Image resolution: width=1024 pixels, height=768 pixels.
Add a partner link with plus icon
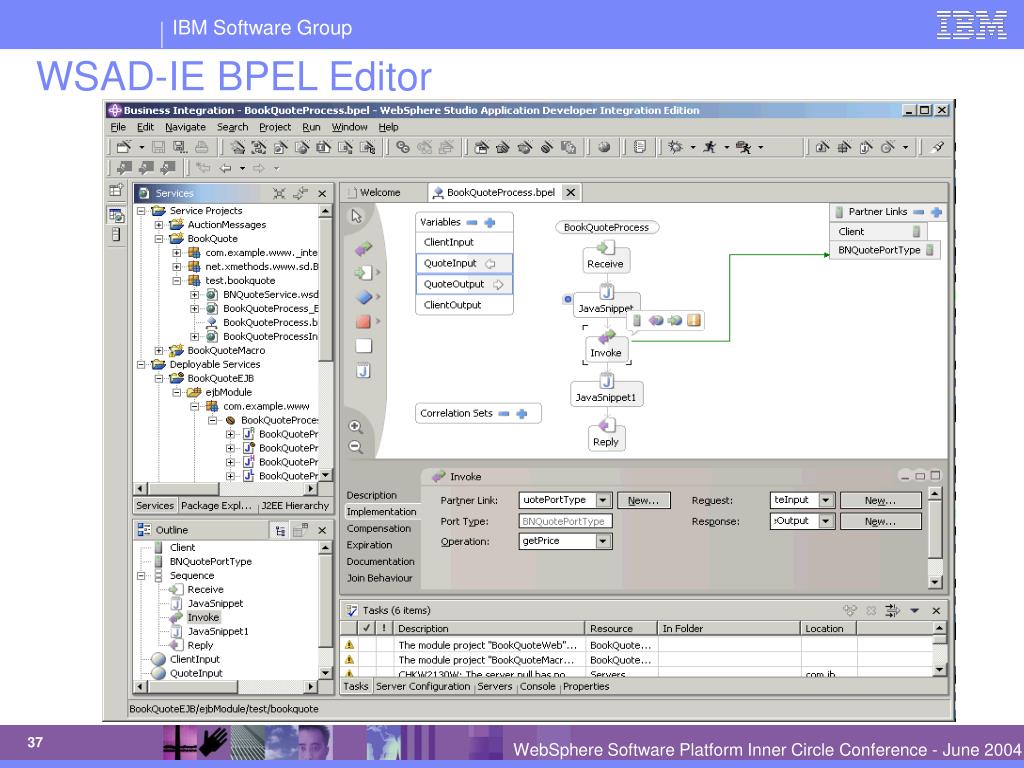click(x=936, y=212)
